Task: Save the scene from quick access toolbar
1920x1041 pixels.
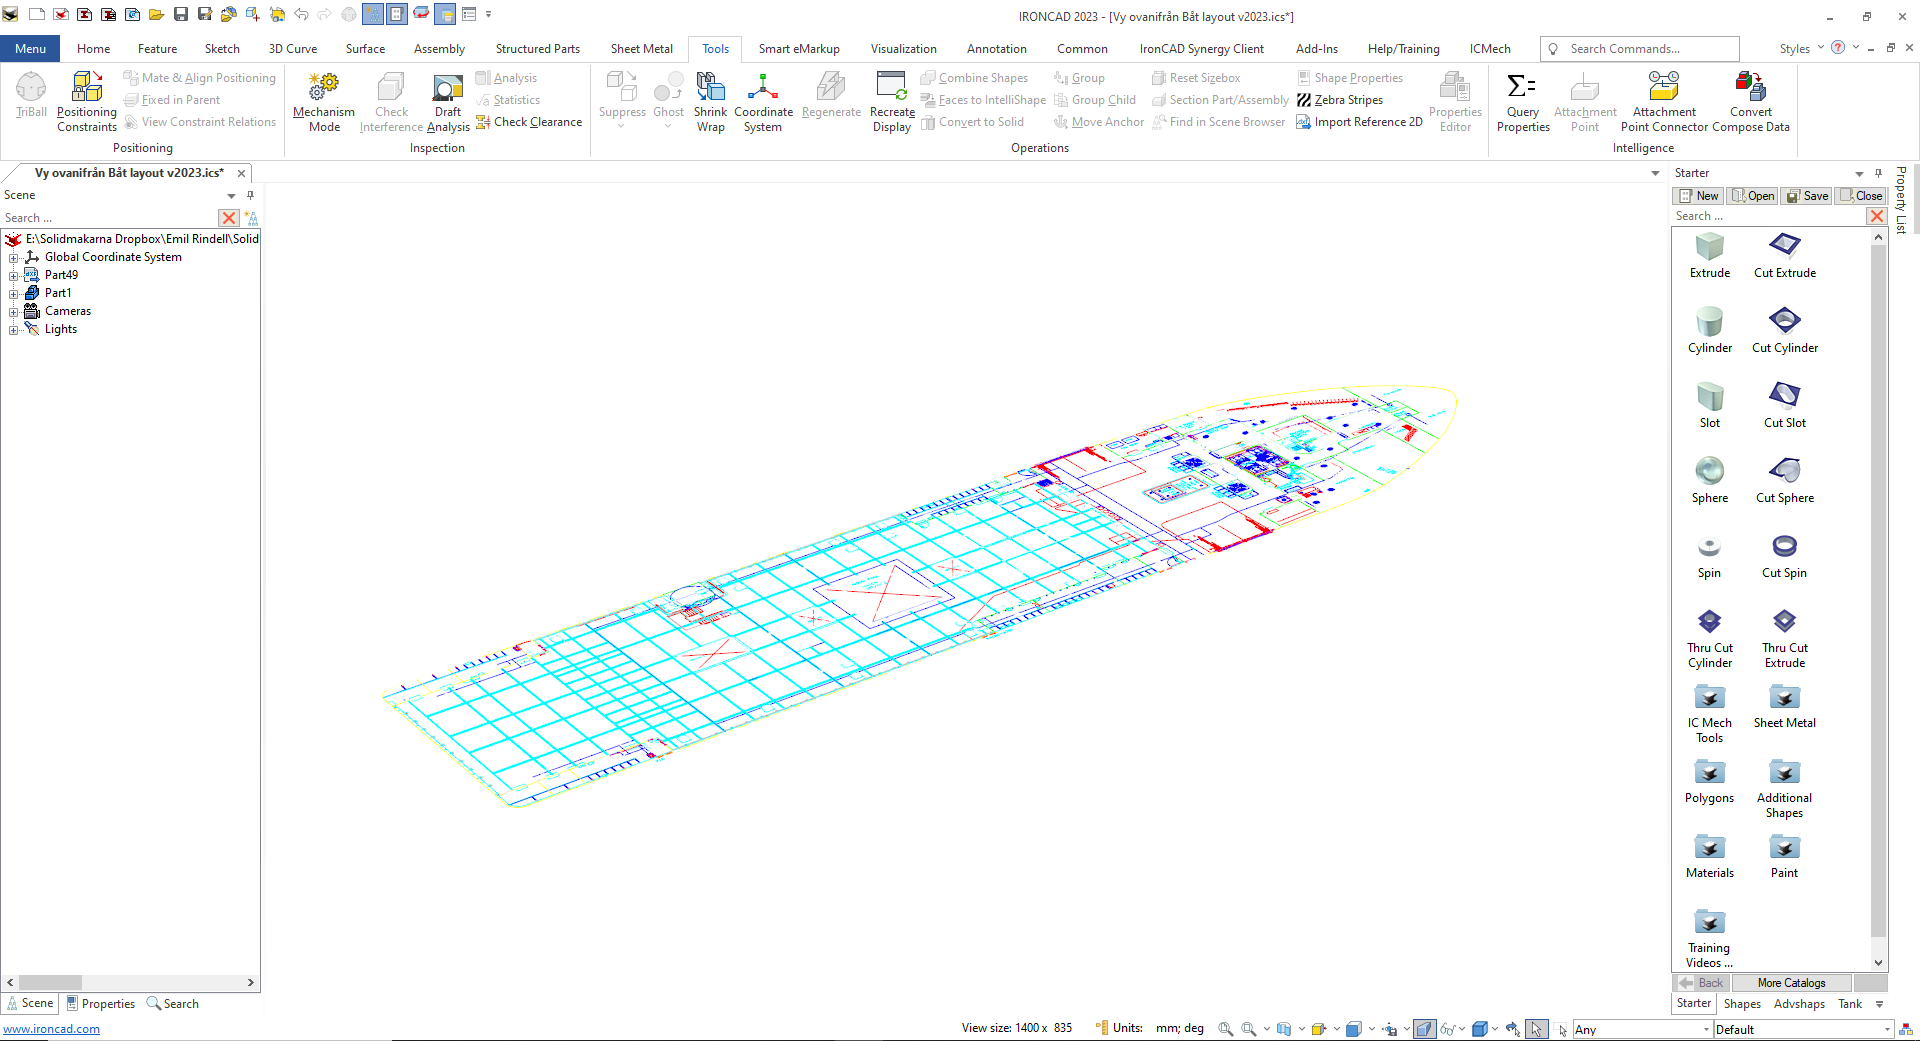Action: click(x=181, y=14)
